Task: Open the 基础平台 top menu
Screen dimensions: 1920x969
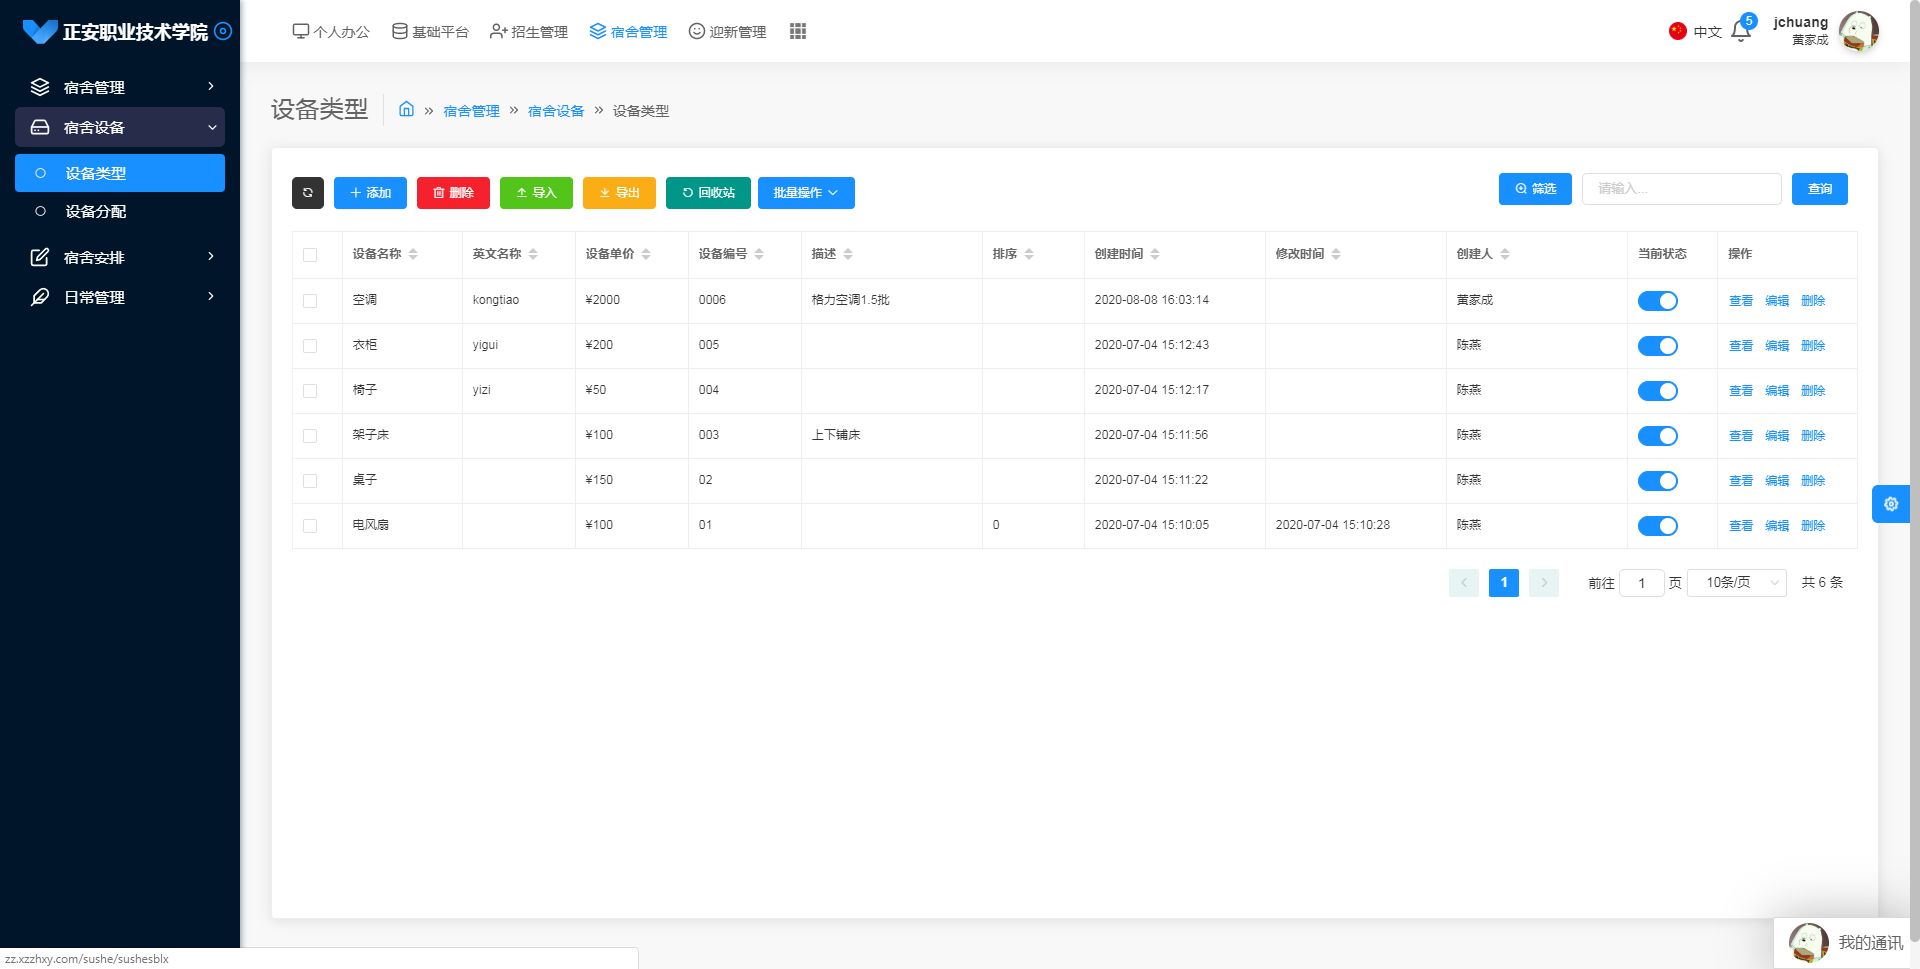Action: 430,32
